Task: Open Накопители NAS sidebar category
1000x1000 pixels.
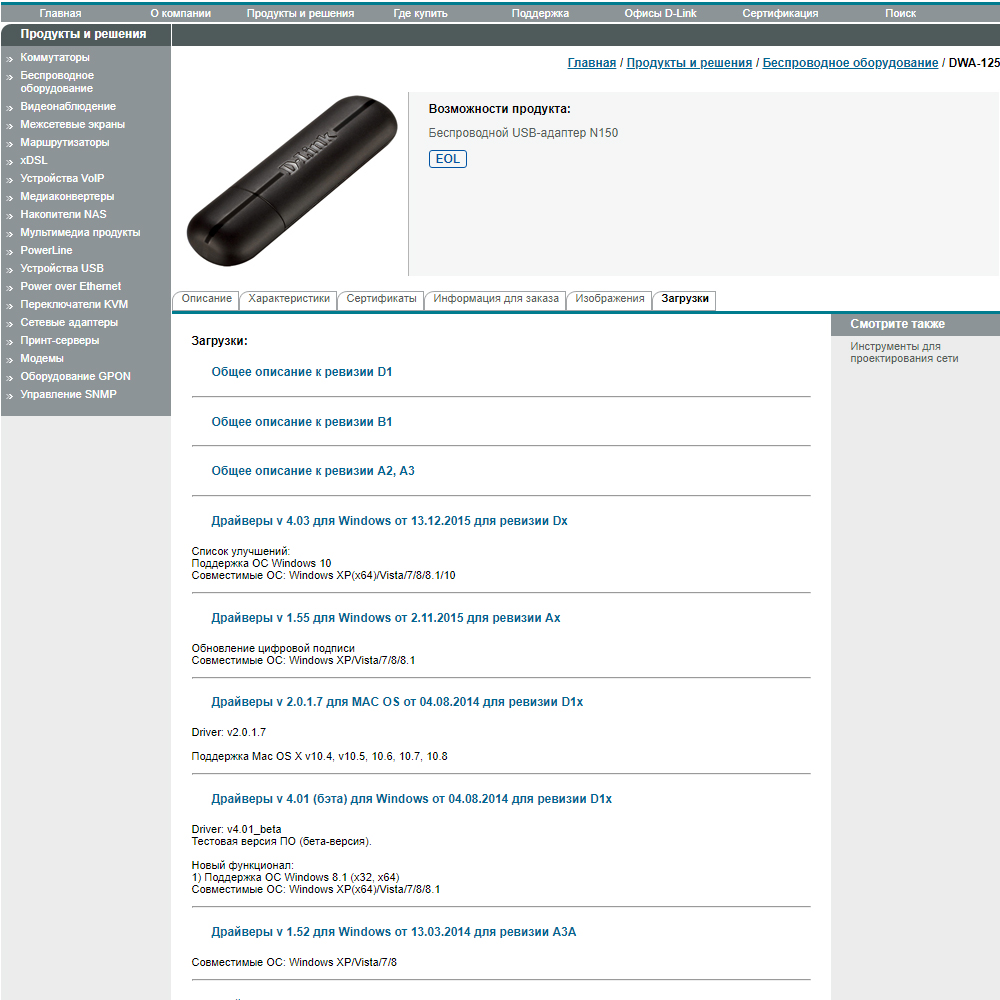Action: click(x=63, y=214)
